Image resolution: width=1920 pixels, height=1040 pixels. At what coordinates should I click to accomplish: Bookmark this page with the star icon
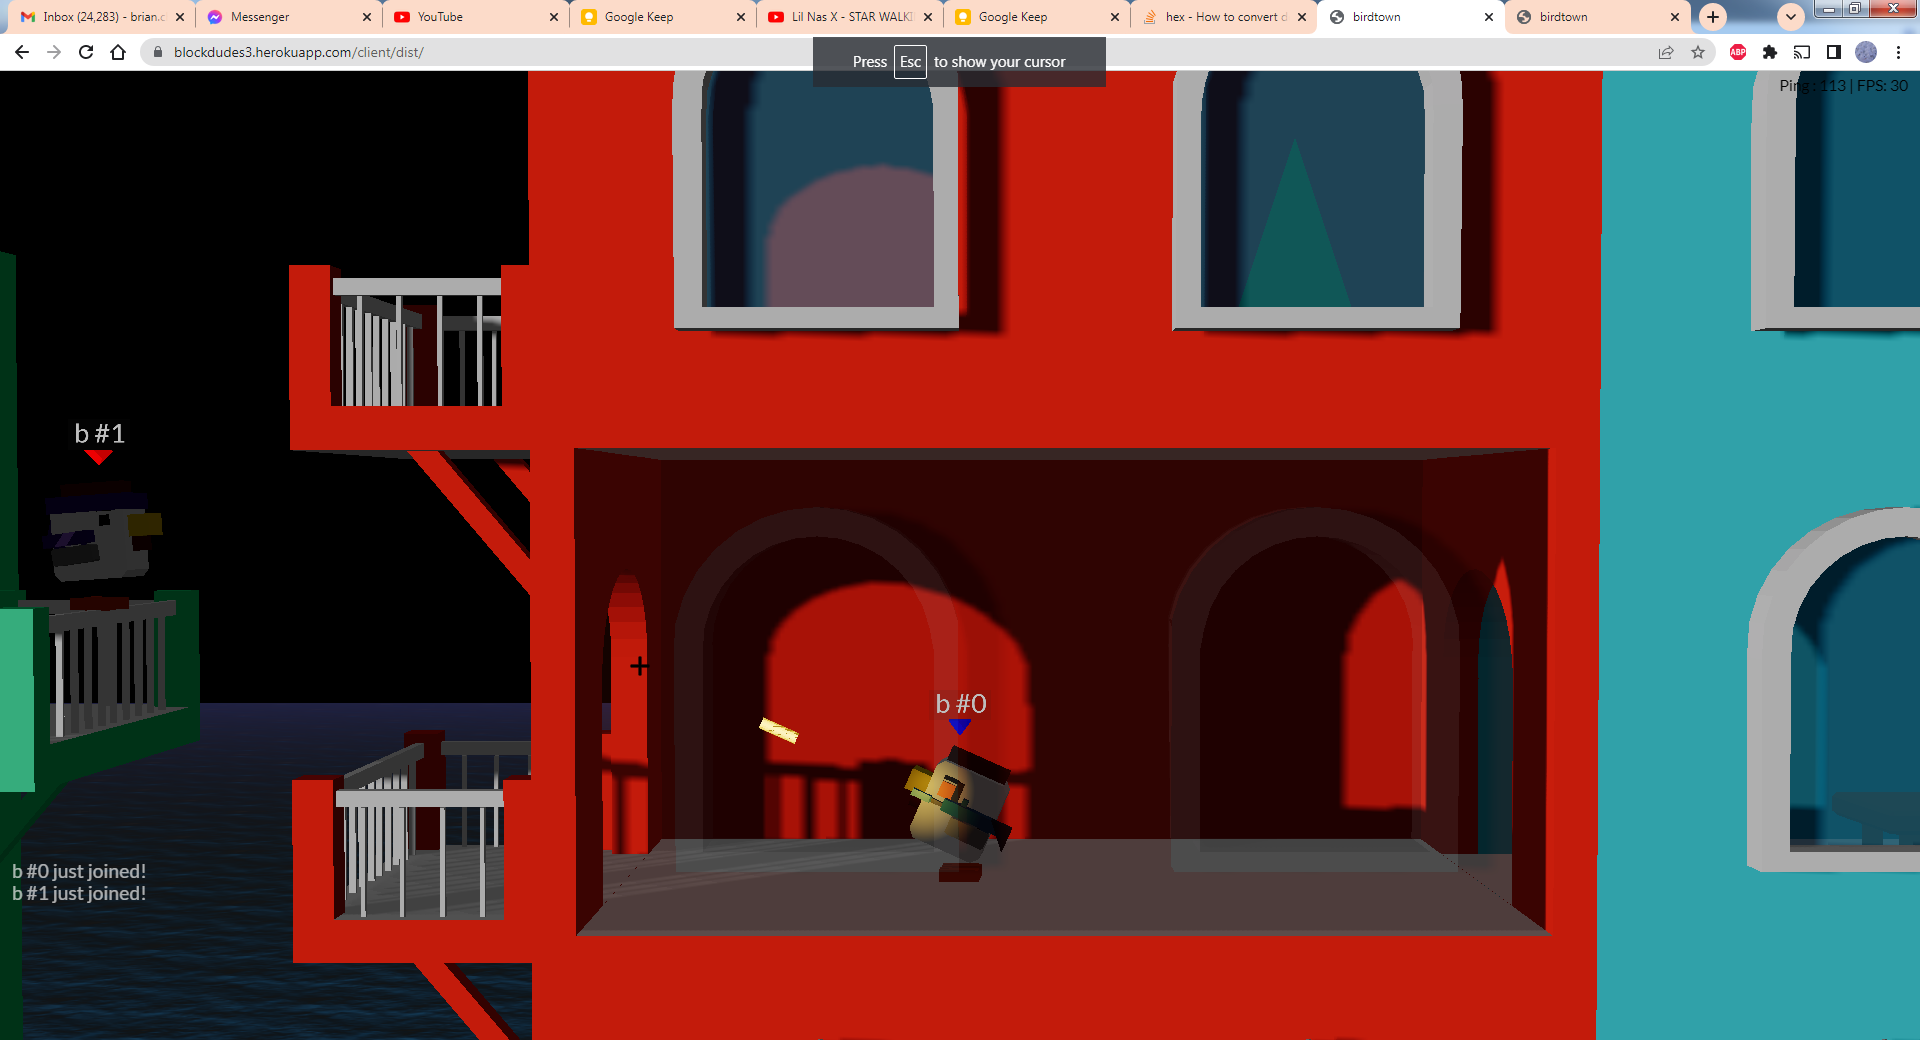click(1698, 52)
